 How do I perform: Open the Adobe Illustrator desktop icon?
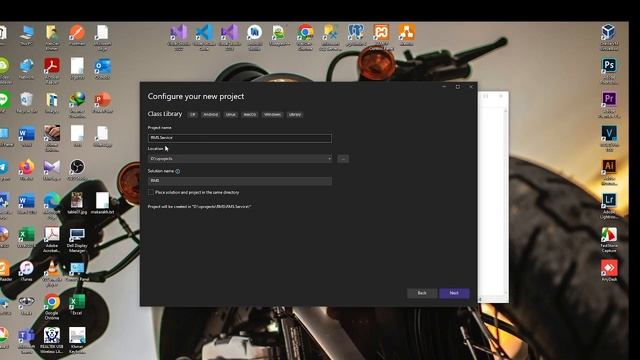[609, 172]
